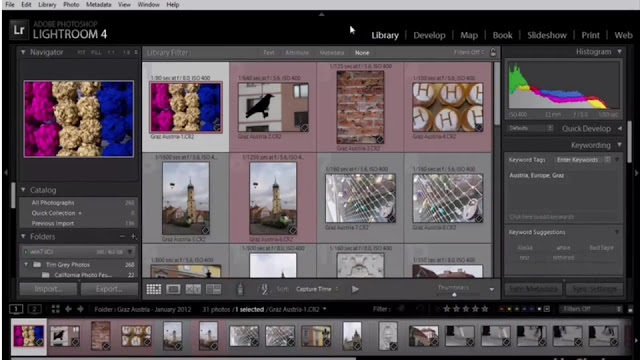
Task: Reverse sort direction a-z icon
Action: tap(264, 289)
